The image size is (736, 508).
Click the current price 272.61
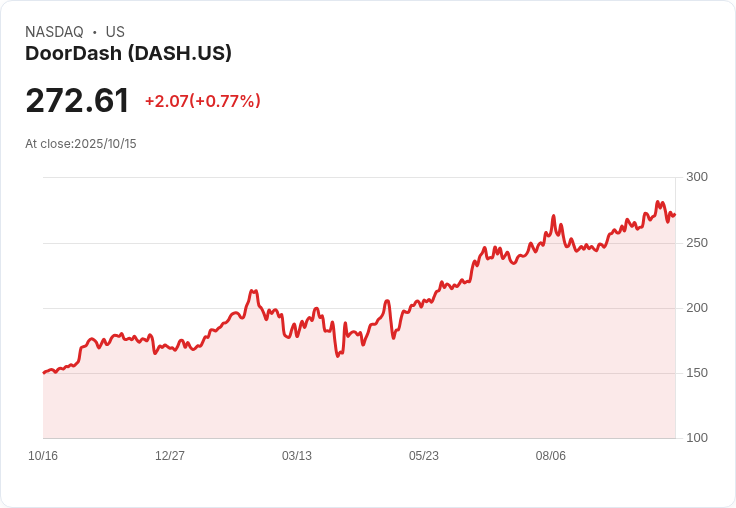(x=77, y=101)
